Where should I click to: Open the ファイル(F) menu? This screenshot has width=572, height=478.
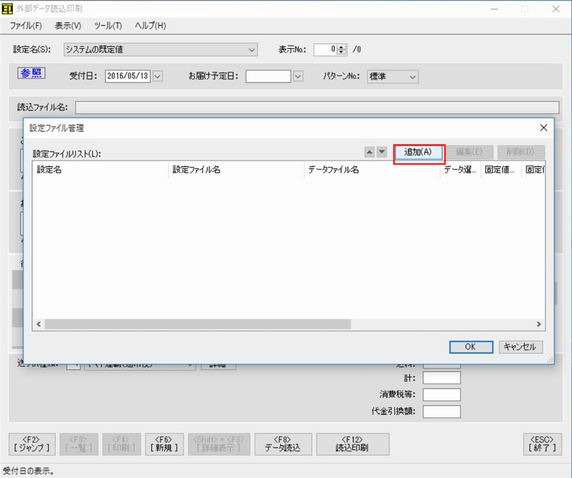(26, 26)
